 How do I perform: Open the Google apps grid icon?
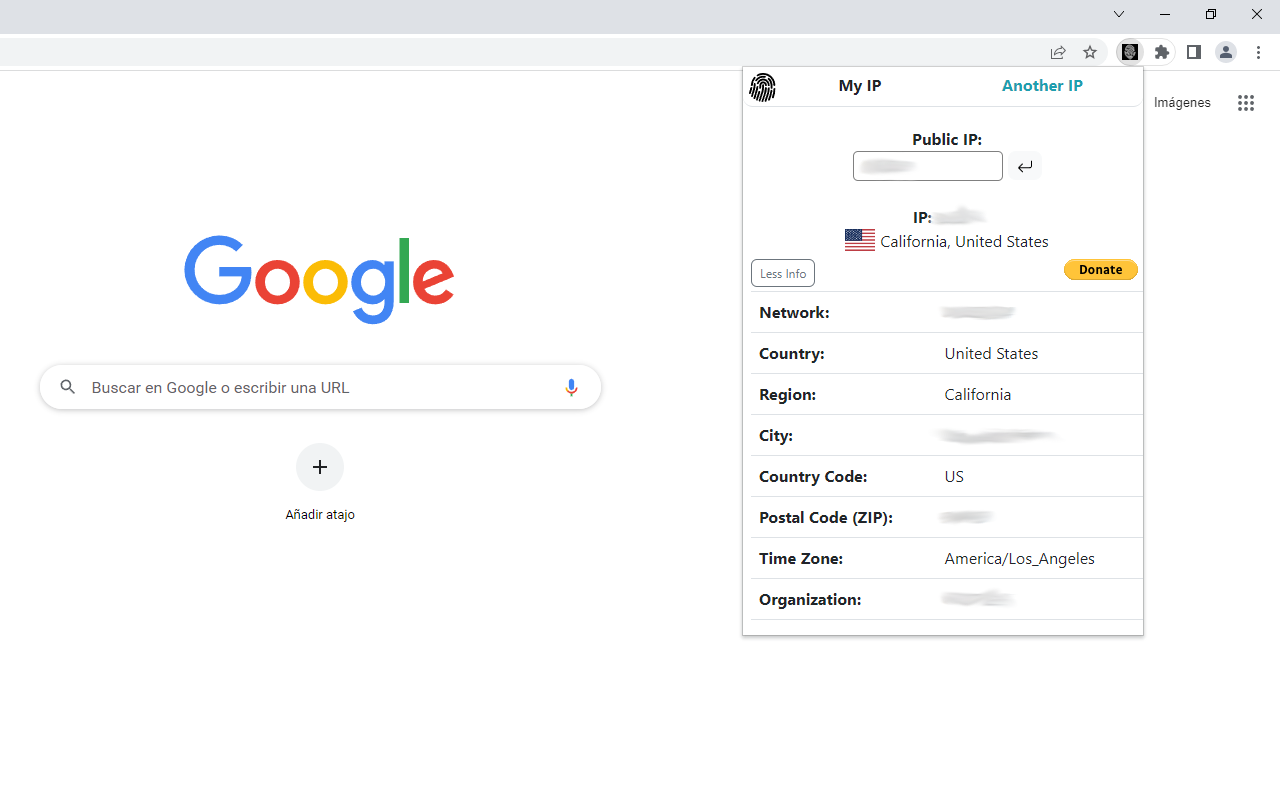tap(1246, 102)
